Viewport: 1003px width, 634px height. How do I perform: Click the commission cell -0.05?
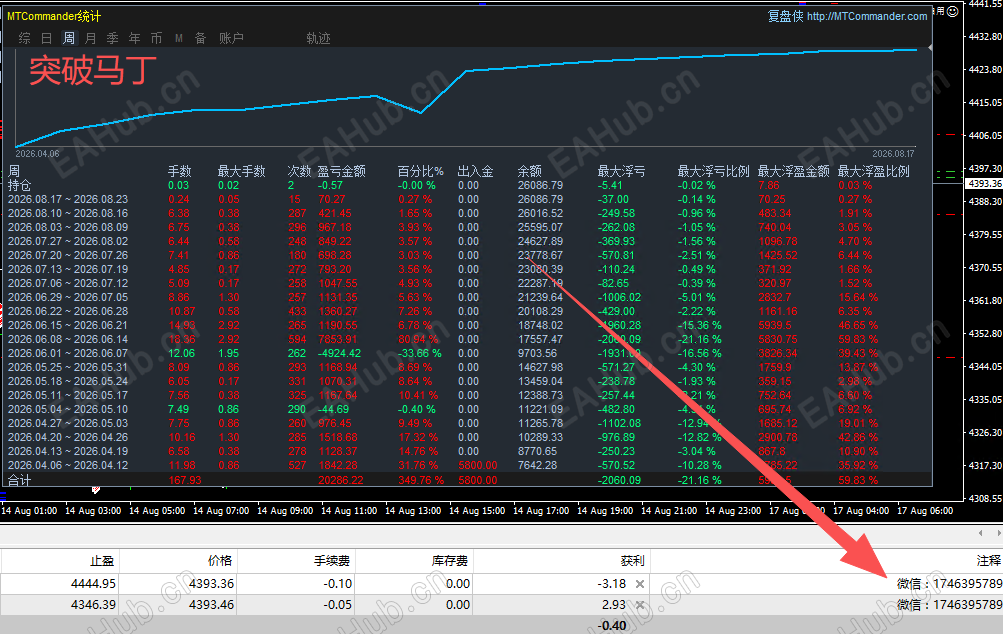(x=337, y=605)
